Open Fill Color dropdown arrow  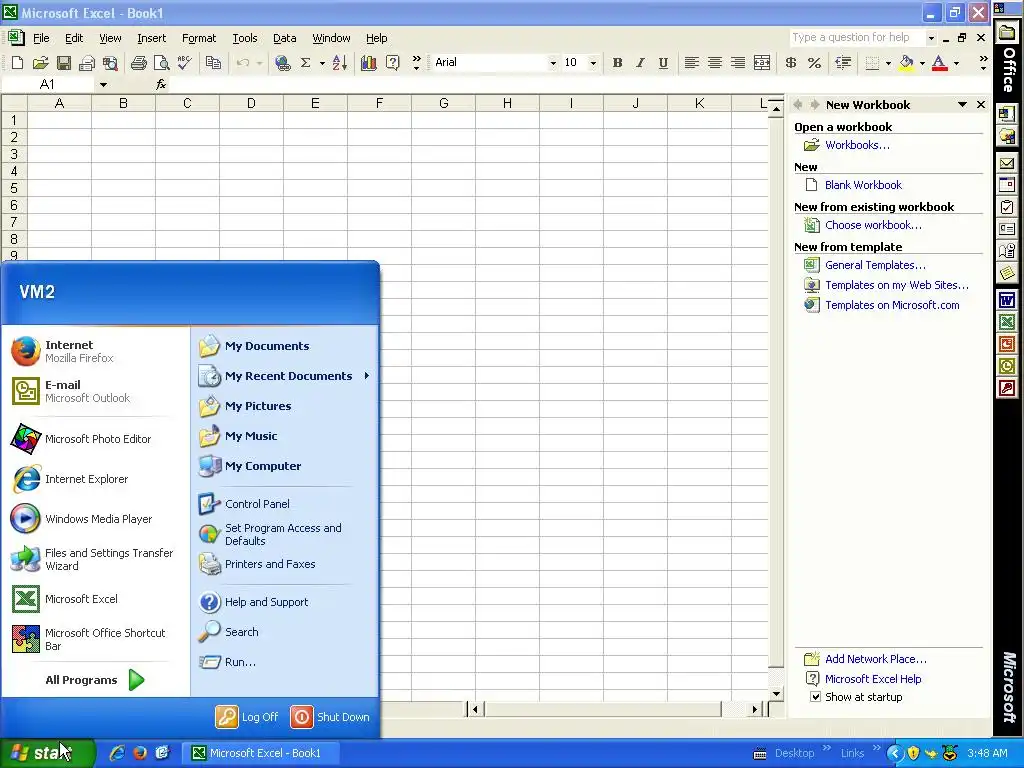point(922,63)
